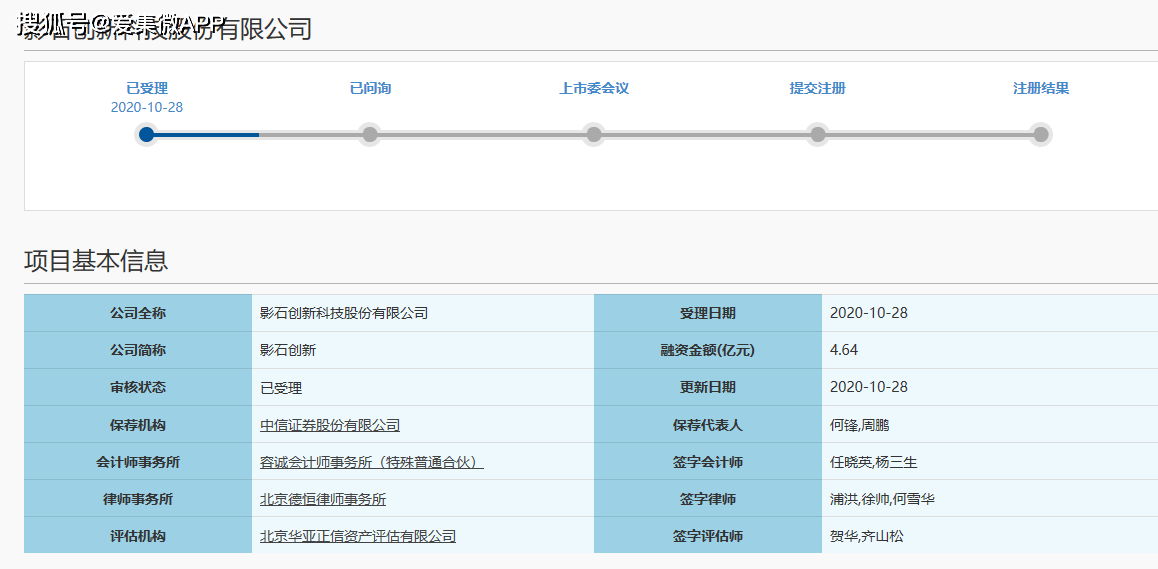Click the 更新日期 label cell
The height and width of the screenshot is (569, 1158).
click(x=708, y=387)
